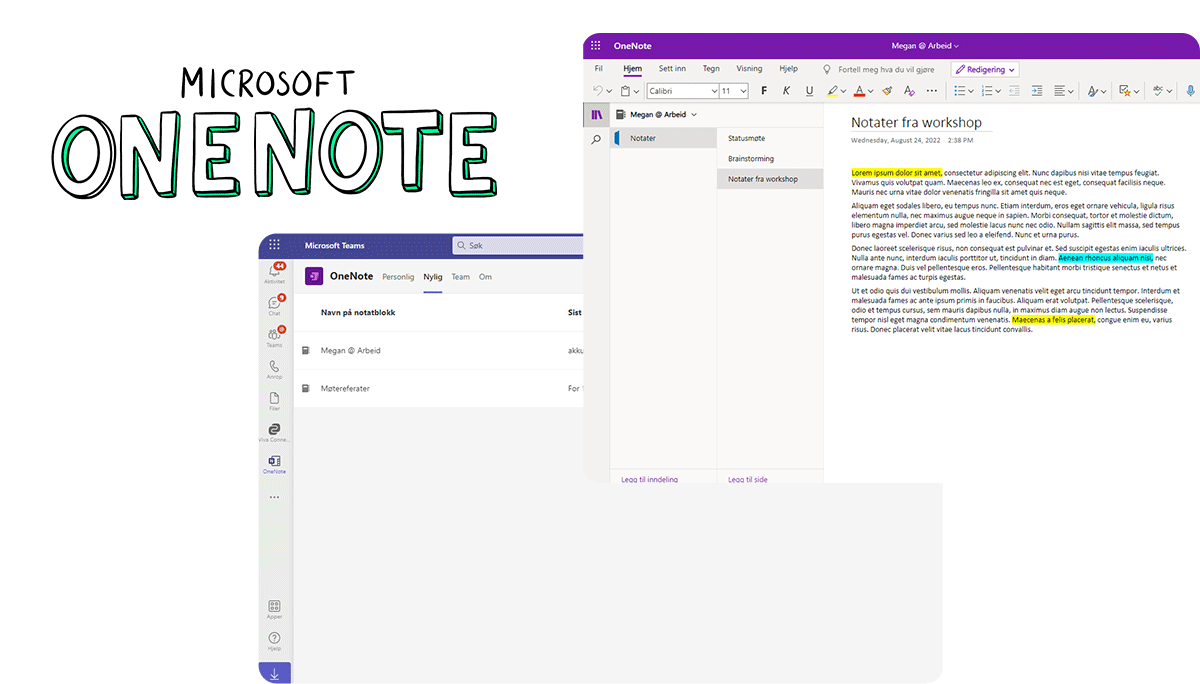The height and width of the screenshot is (684, 1200).
Task: Open the Format Painter tool
Action: (x=887, y=91)
